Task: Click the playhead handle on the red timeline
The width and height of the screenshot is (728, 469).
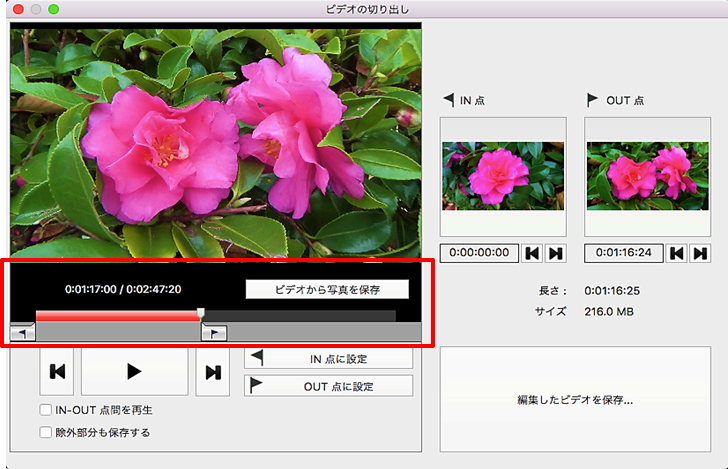Action: pos(201,314)
